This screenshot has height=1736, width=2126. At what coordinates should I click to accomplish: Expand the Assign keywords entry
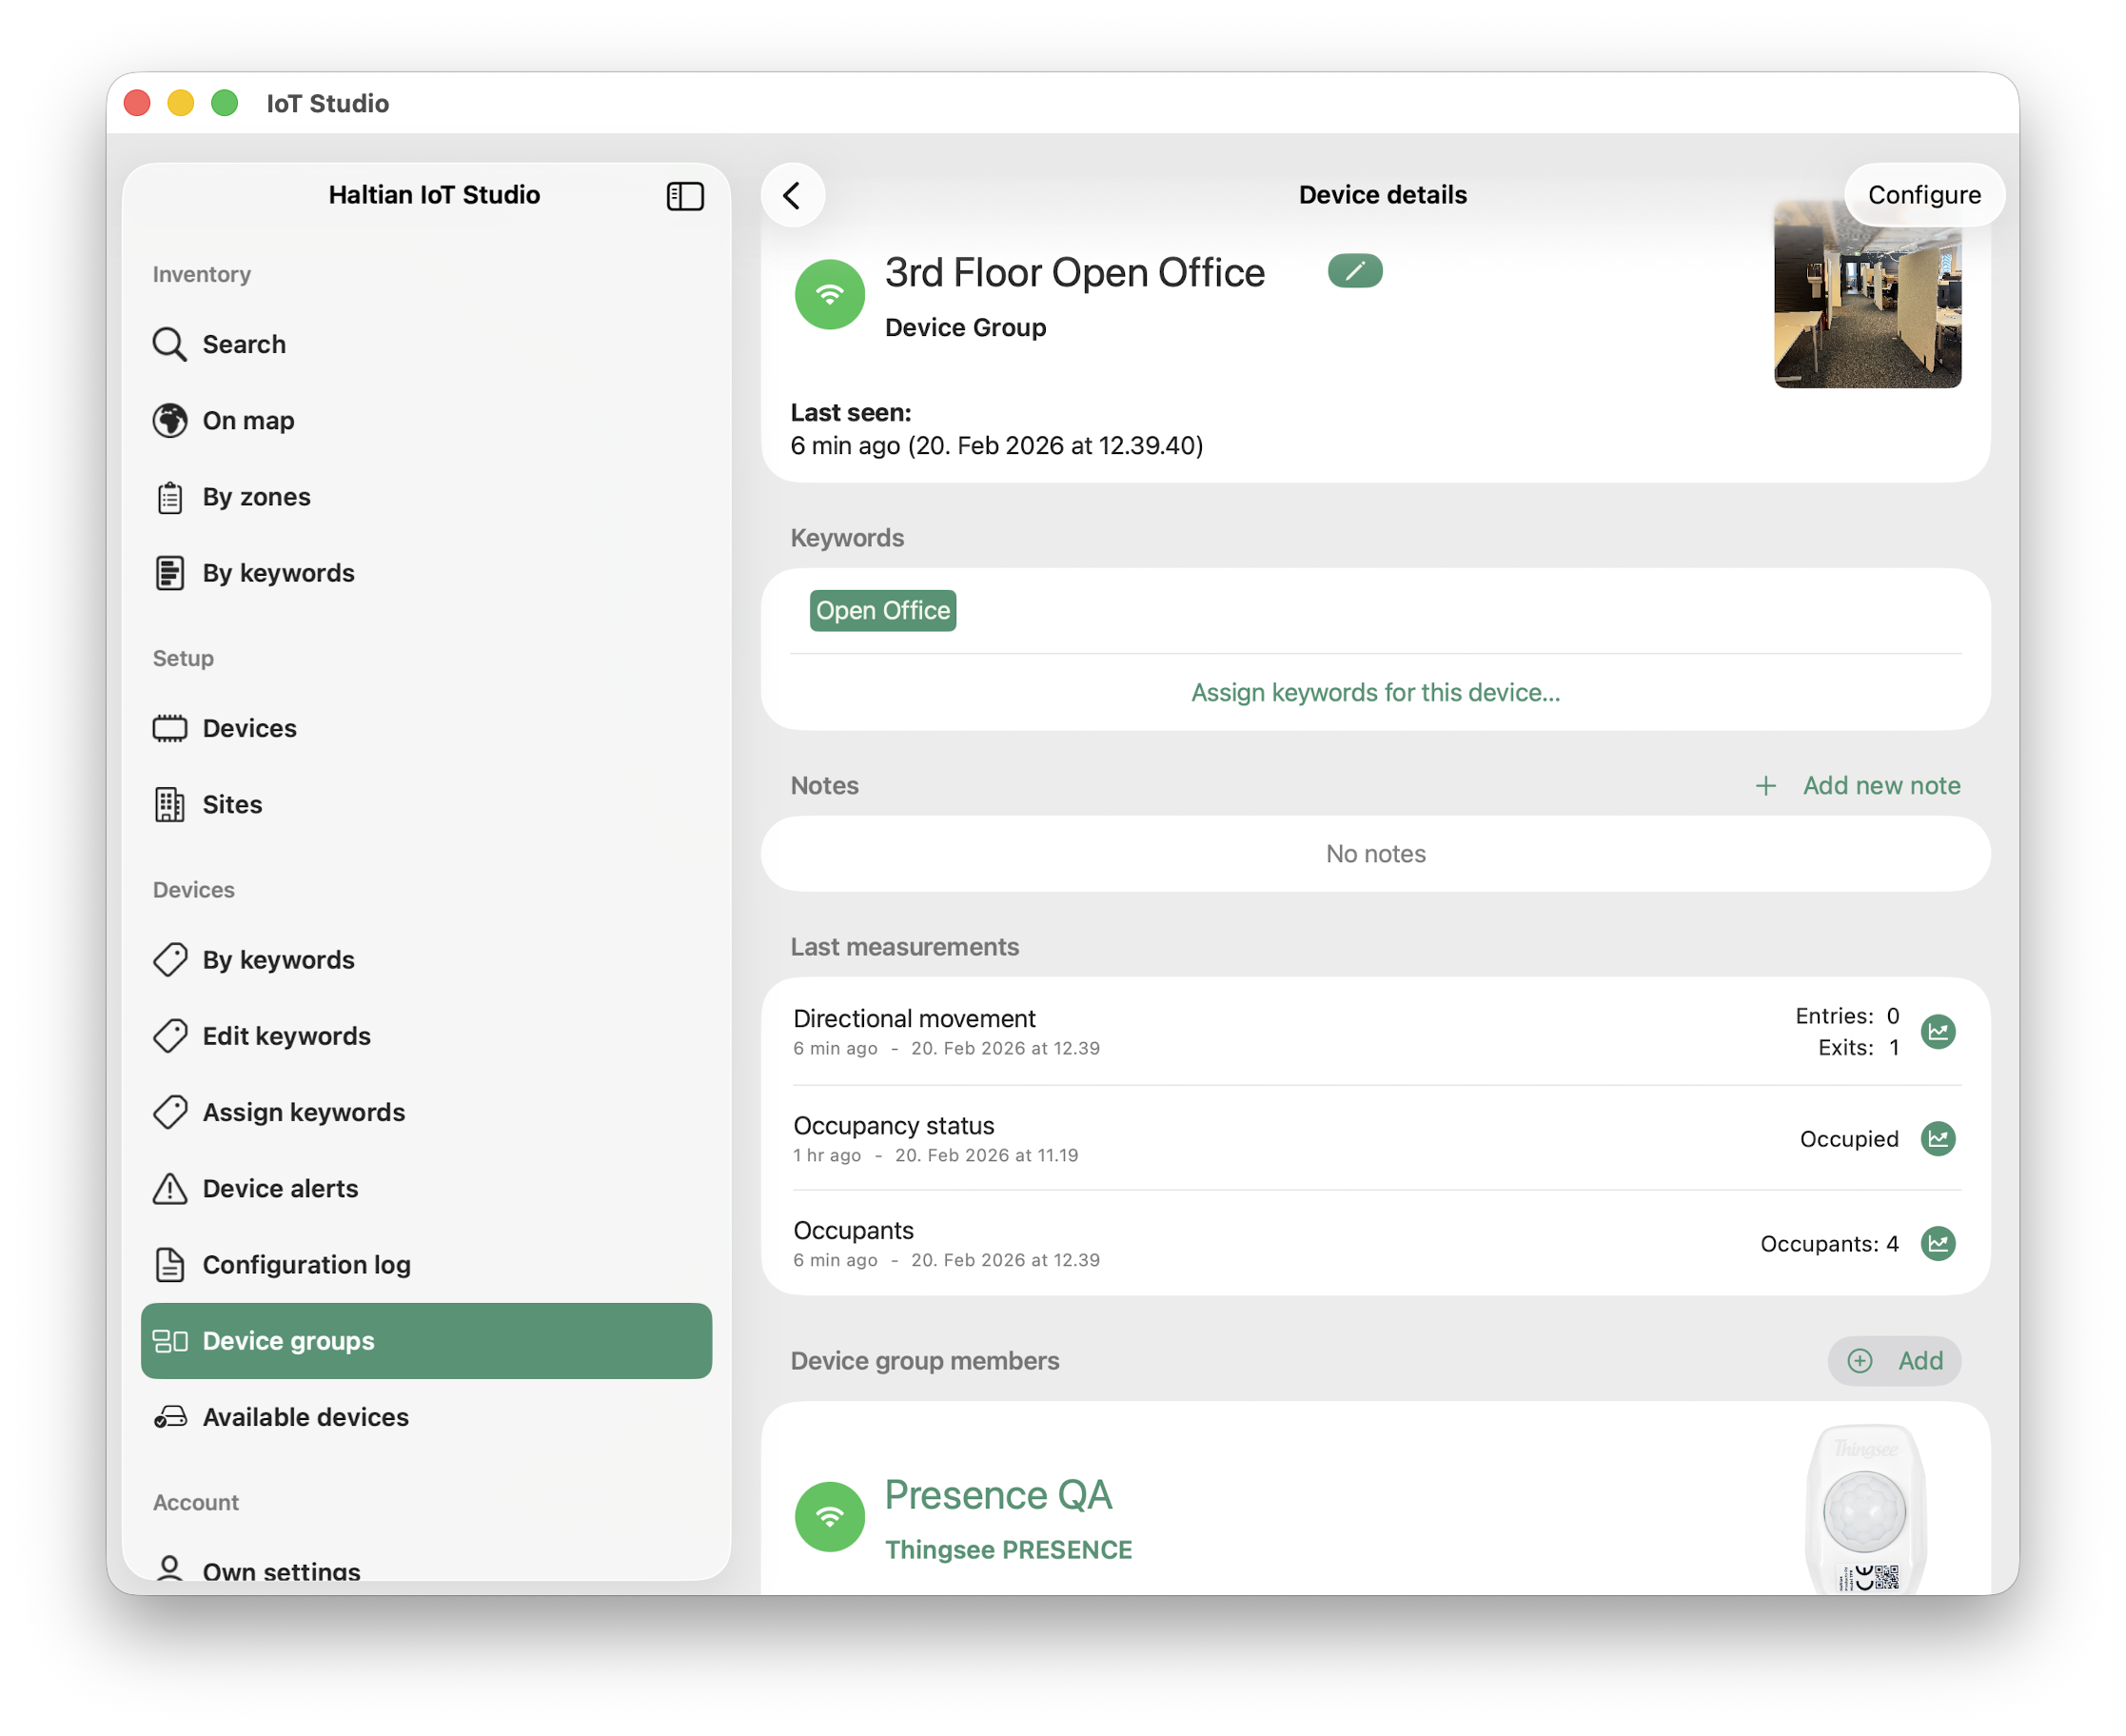pos(303,1112)
